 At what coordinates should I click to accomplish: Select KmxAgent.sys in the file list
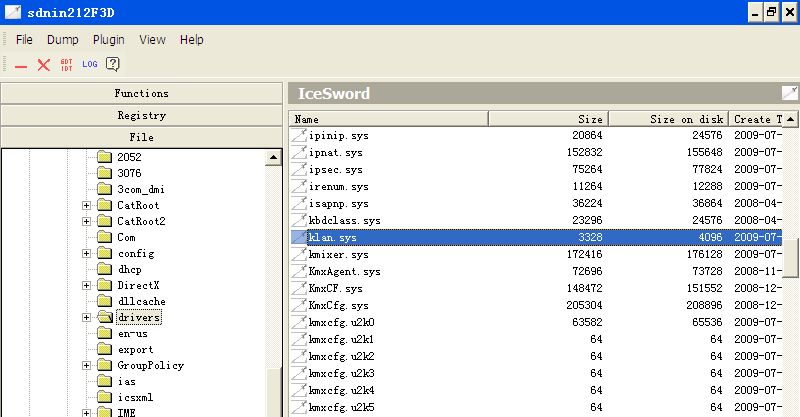click(344, 271)
